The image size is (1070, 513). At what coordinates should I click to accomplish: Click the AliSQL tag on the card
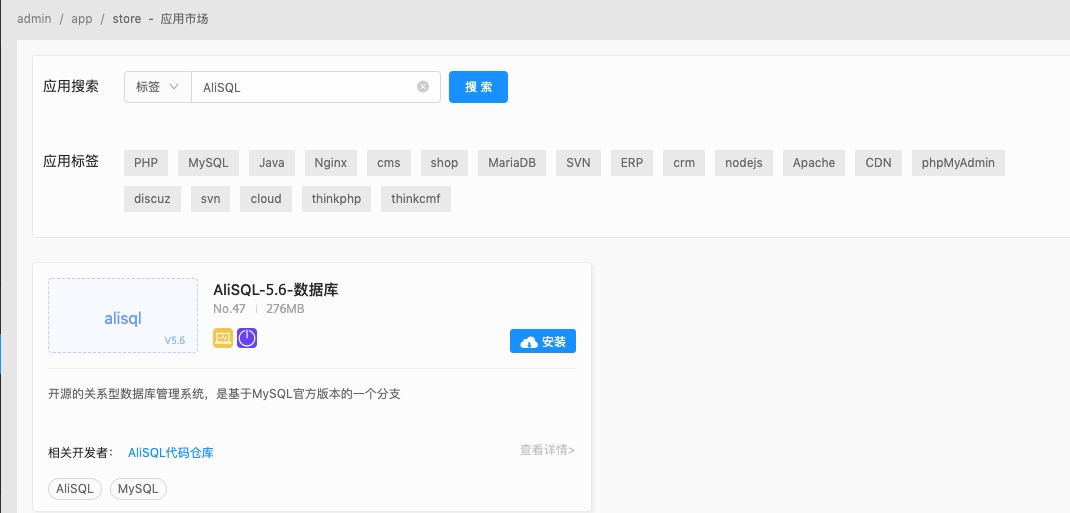(x=75, y=489)
